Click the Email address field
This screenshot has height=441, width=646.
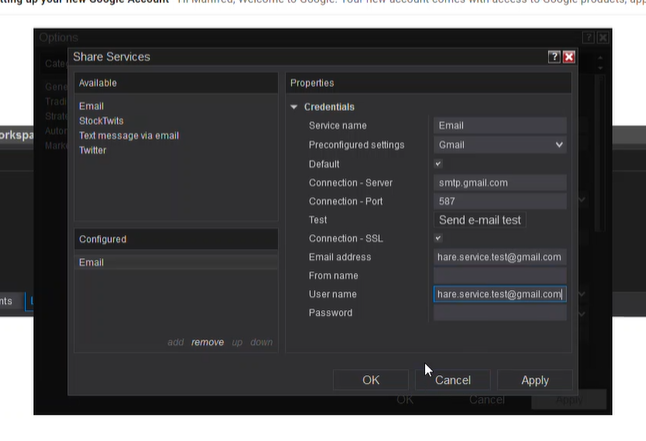pos(500,257)
